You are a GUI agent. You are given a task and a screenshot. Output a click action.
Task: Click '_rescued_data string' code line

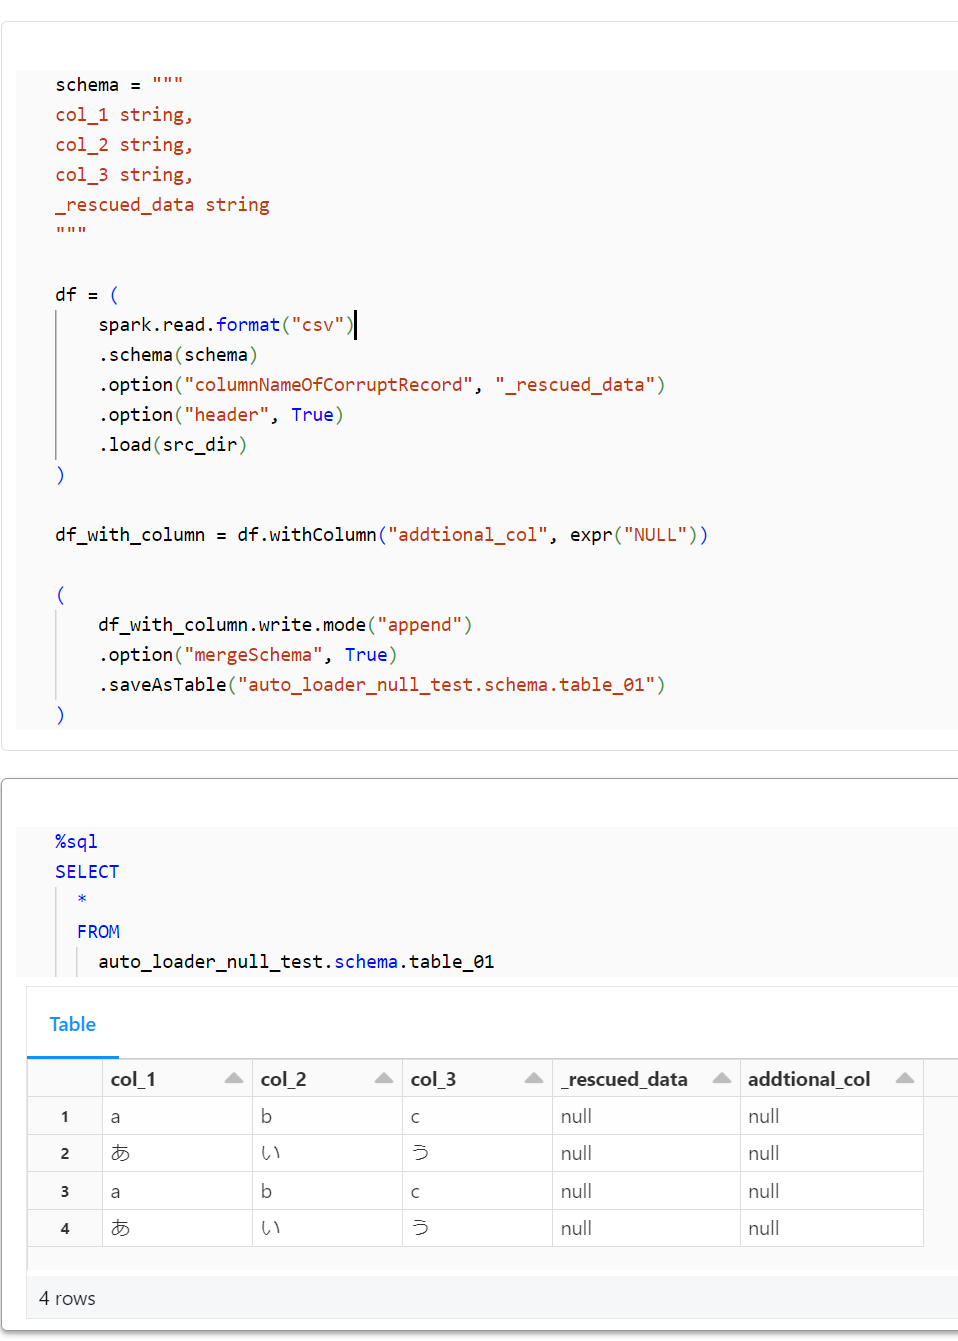point(162,205)
